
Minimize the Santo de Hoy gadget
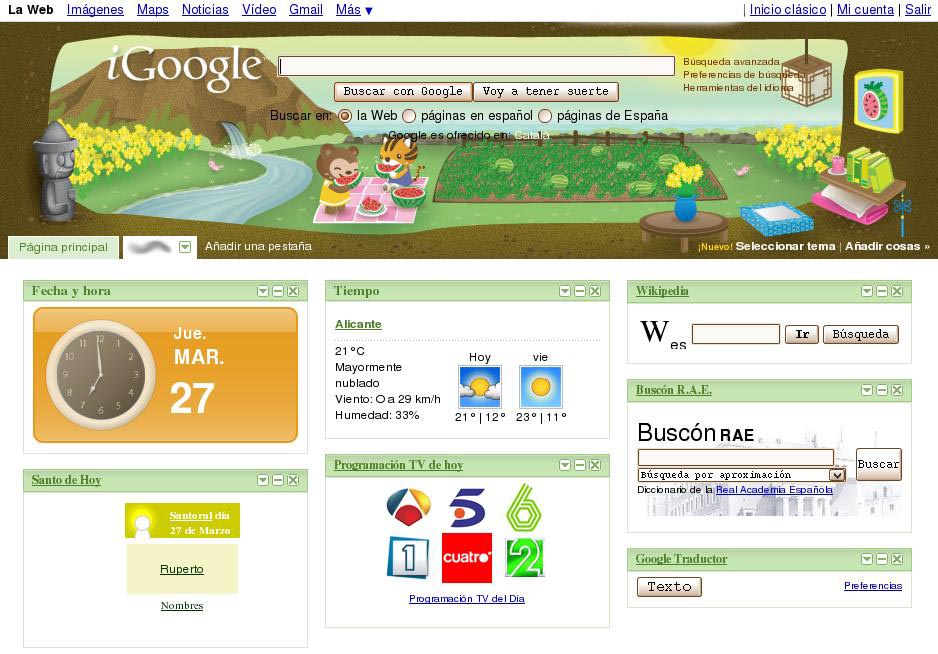[278, 480]
